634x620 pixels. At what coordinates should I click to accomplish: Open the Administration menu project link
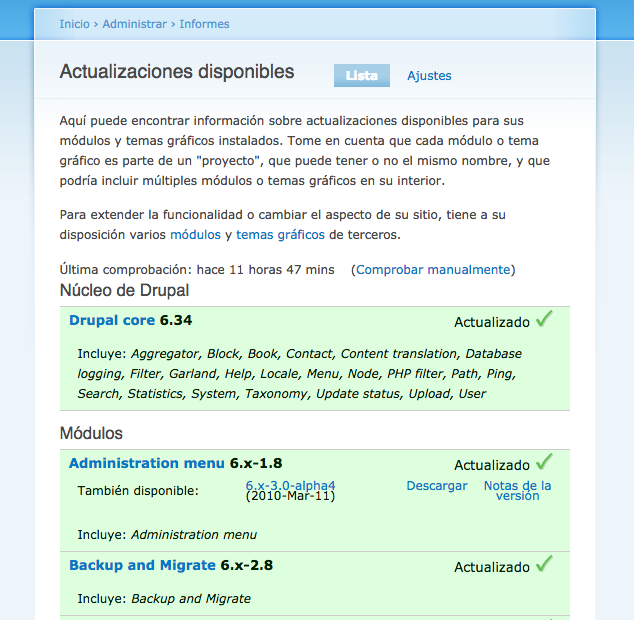click(147, 463)
